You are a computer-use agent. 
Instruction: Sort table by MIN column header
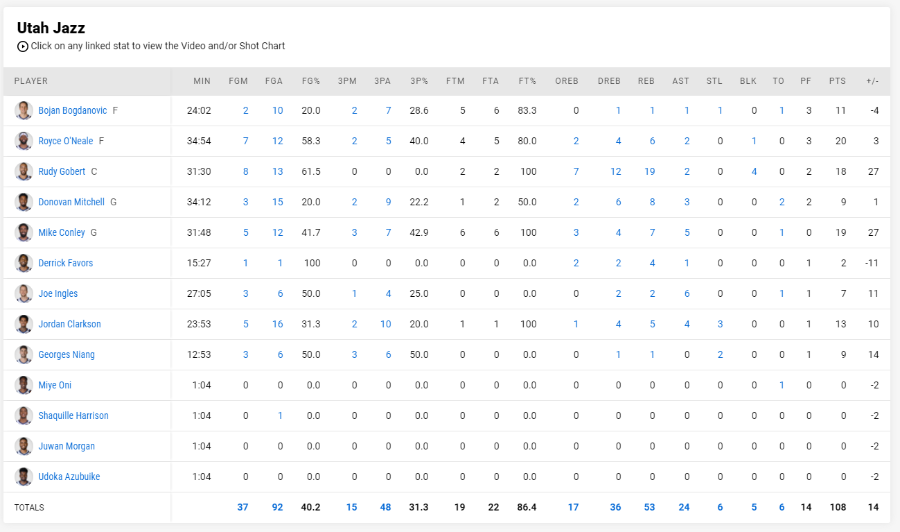pos(202,81)
